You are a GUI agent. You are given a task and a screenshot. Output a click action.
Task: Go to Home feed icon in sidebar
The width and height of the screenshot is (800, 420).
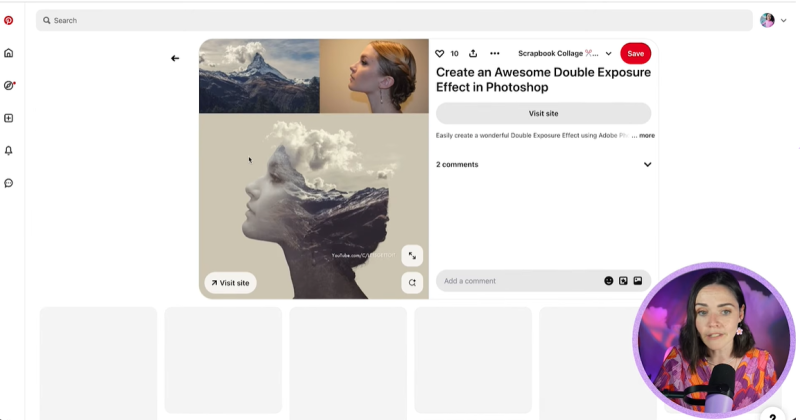click(x=9, y=53)
